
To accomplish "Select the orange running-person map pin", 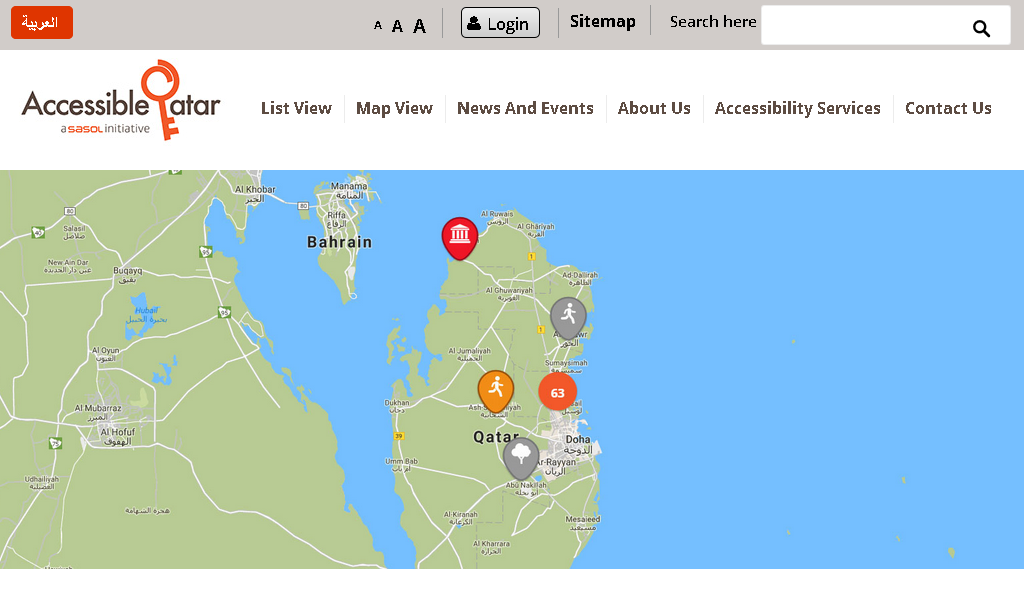I will coord(496,391).
